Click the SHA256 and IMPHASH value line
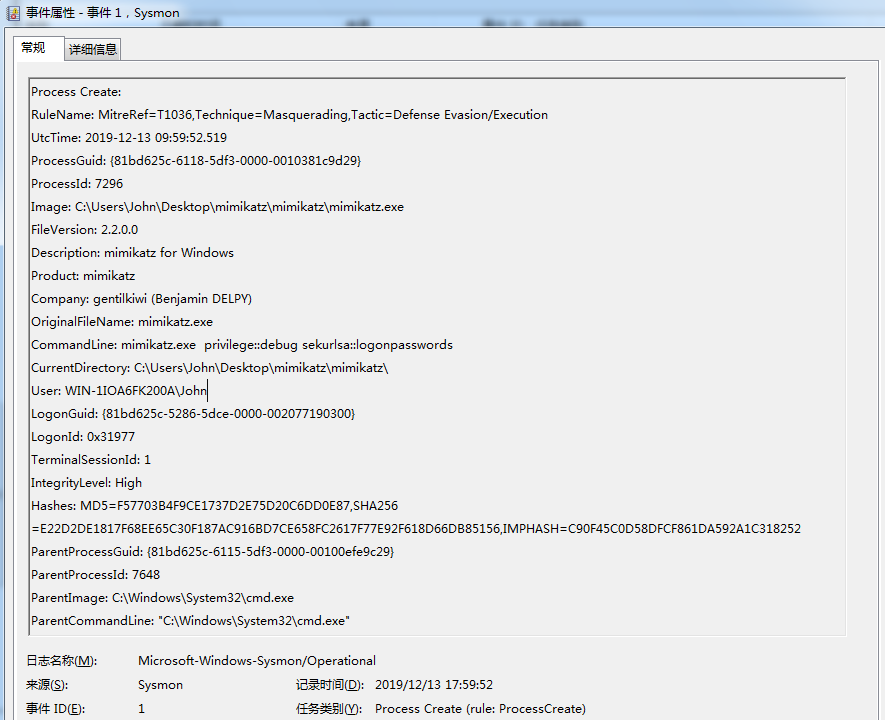Screen dimensions: 885x720 coord(416,529)
